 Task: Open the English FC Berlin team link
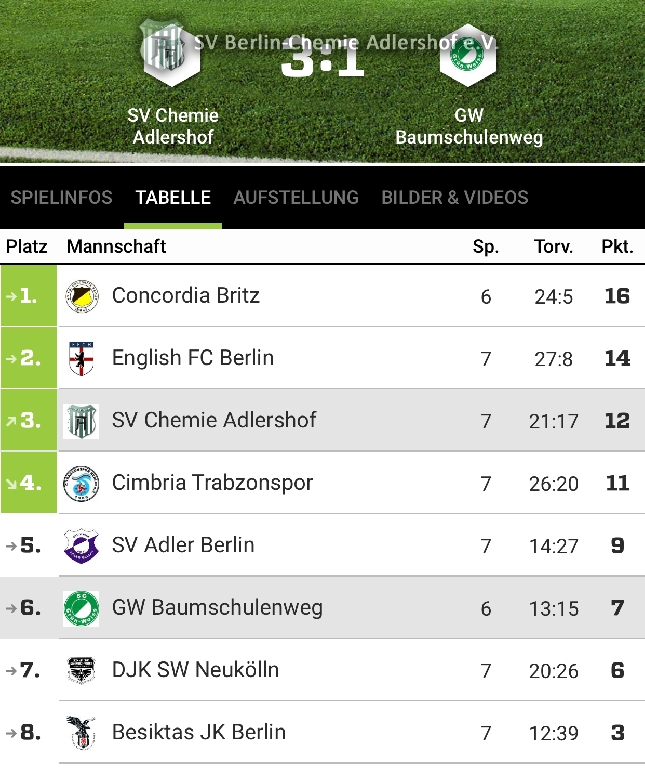tap(193, 358)
